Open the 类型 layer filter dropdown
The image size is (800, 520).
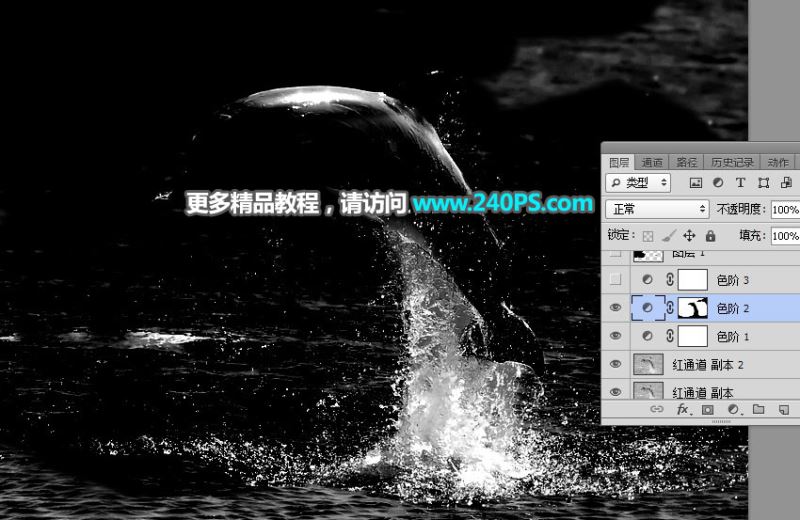click(642, 183)
